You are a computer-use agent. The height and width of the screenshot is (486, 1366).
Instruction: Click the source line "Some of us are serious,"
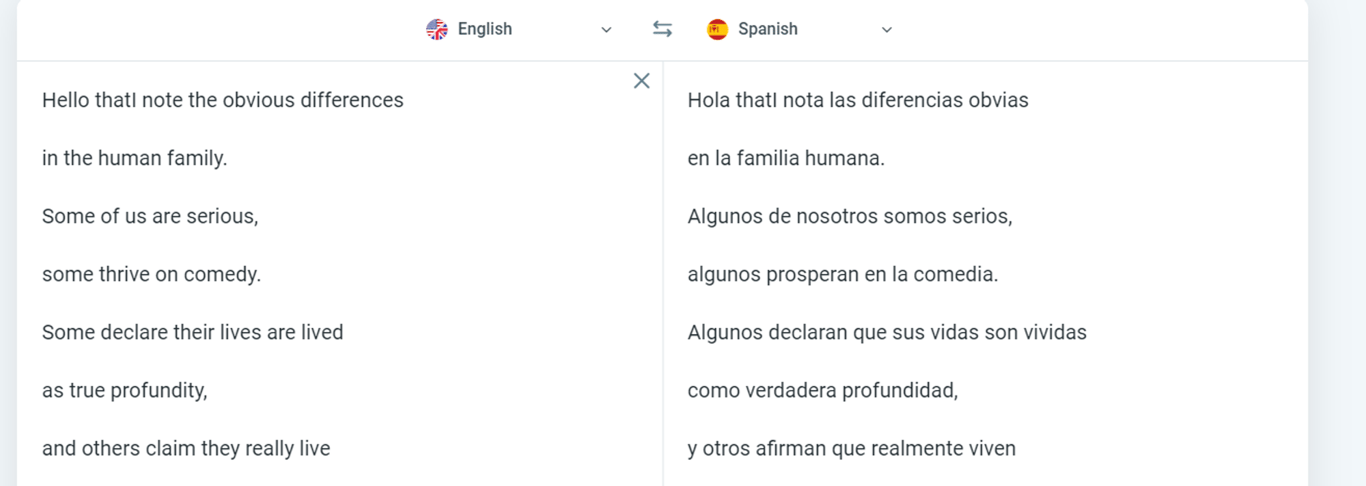click(x=150, y=216)
